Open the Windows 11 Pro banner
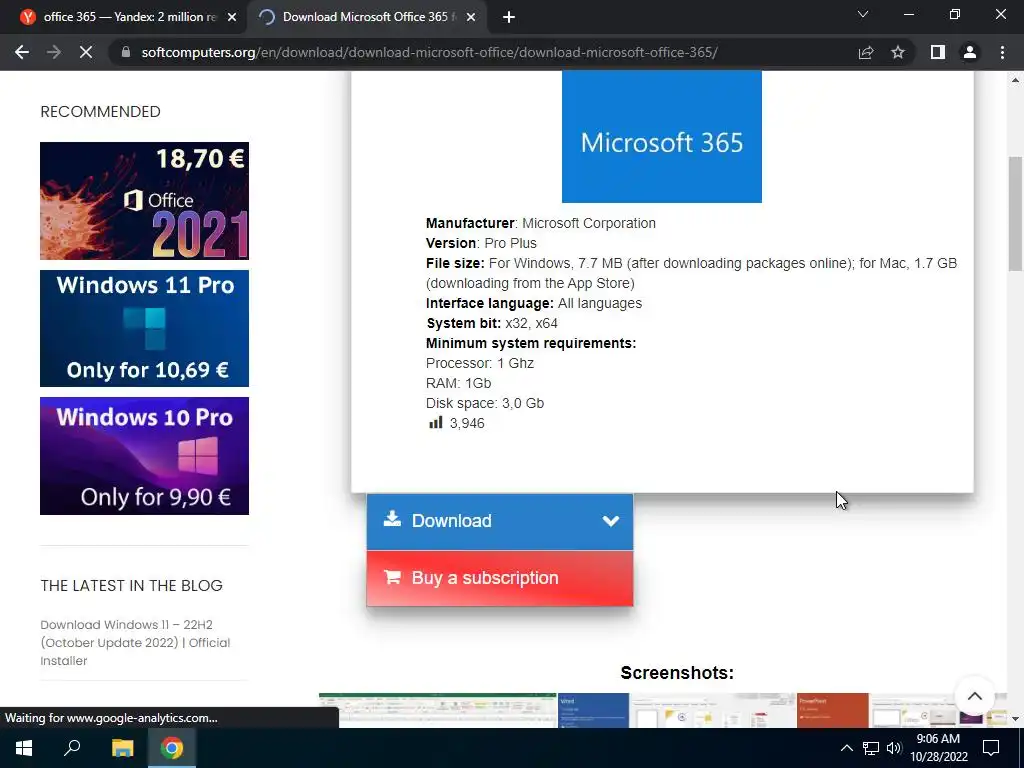 click(144, 328)
